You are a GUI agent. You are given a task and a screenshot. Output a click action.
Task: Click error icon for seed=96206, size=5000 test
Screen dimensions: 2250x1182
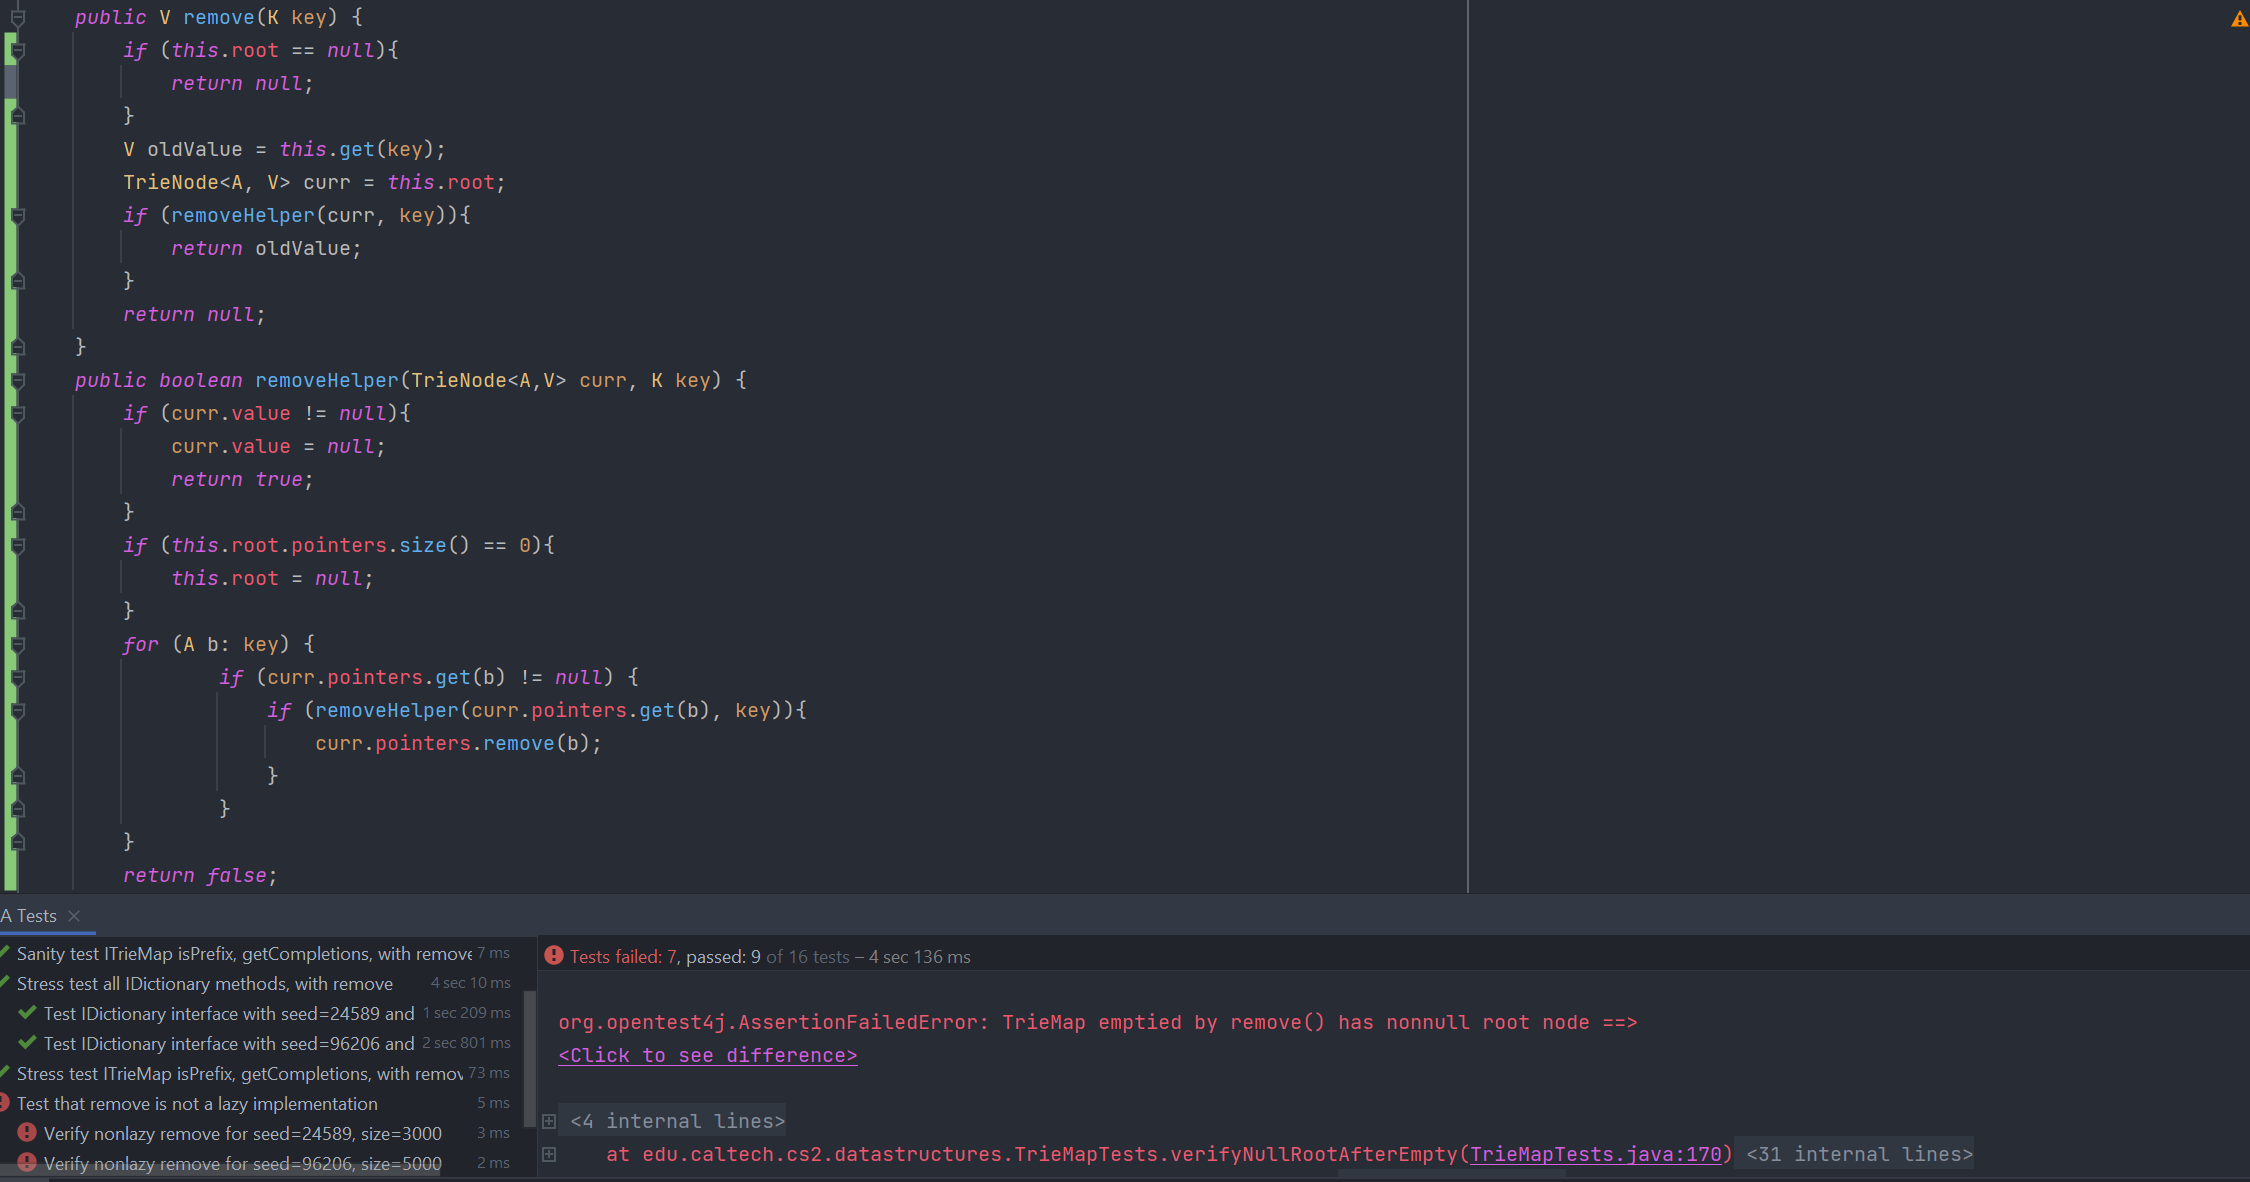coord(27,1163)
